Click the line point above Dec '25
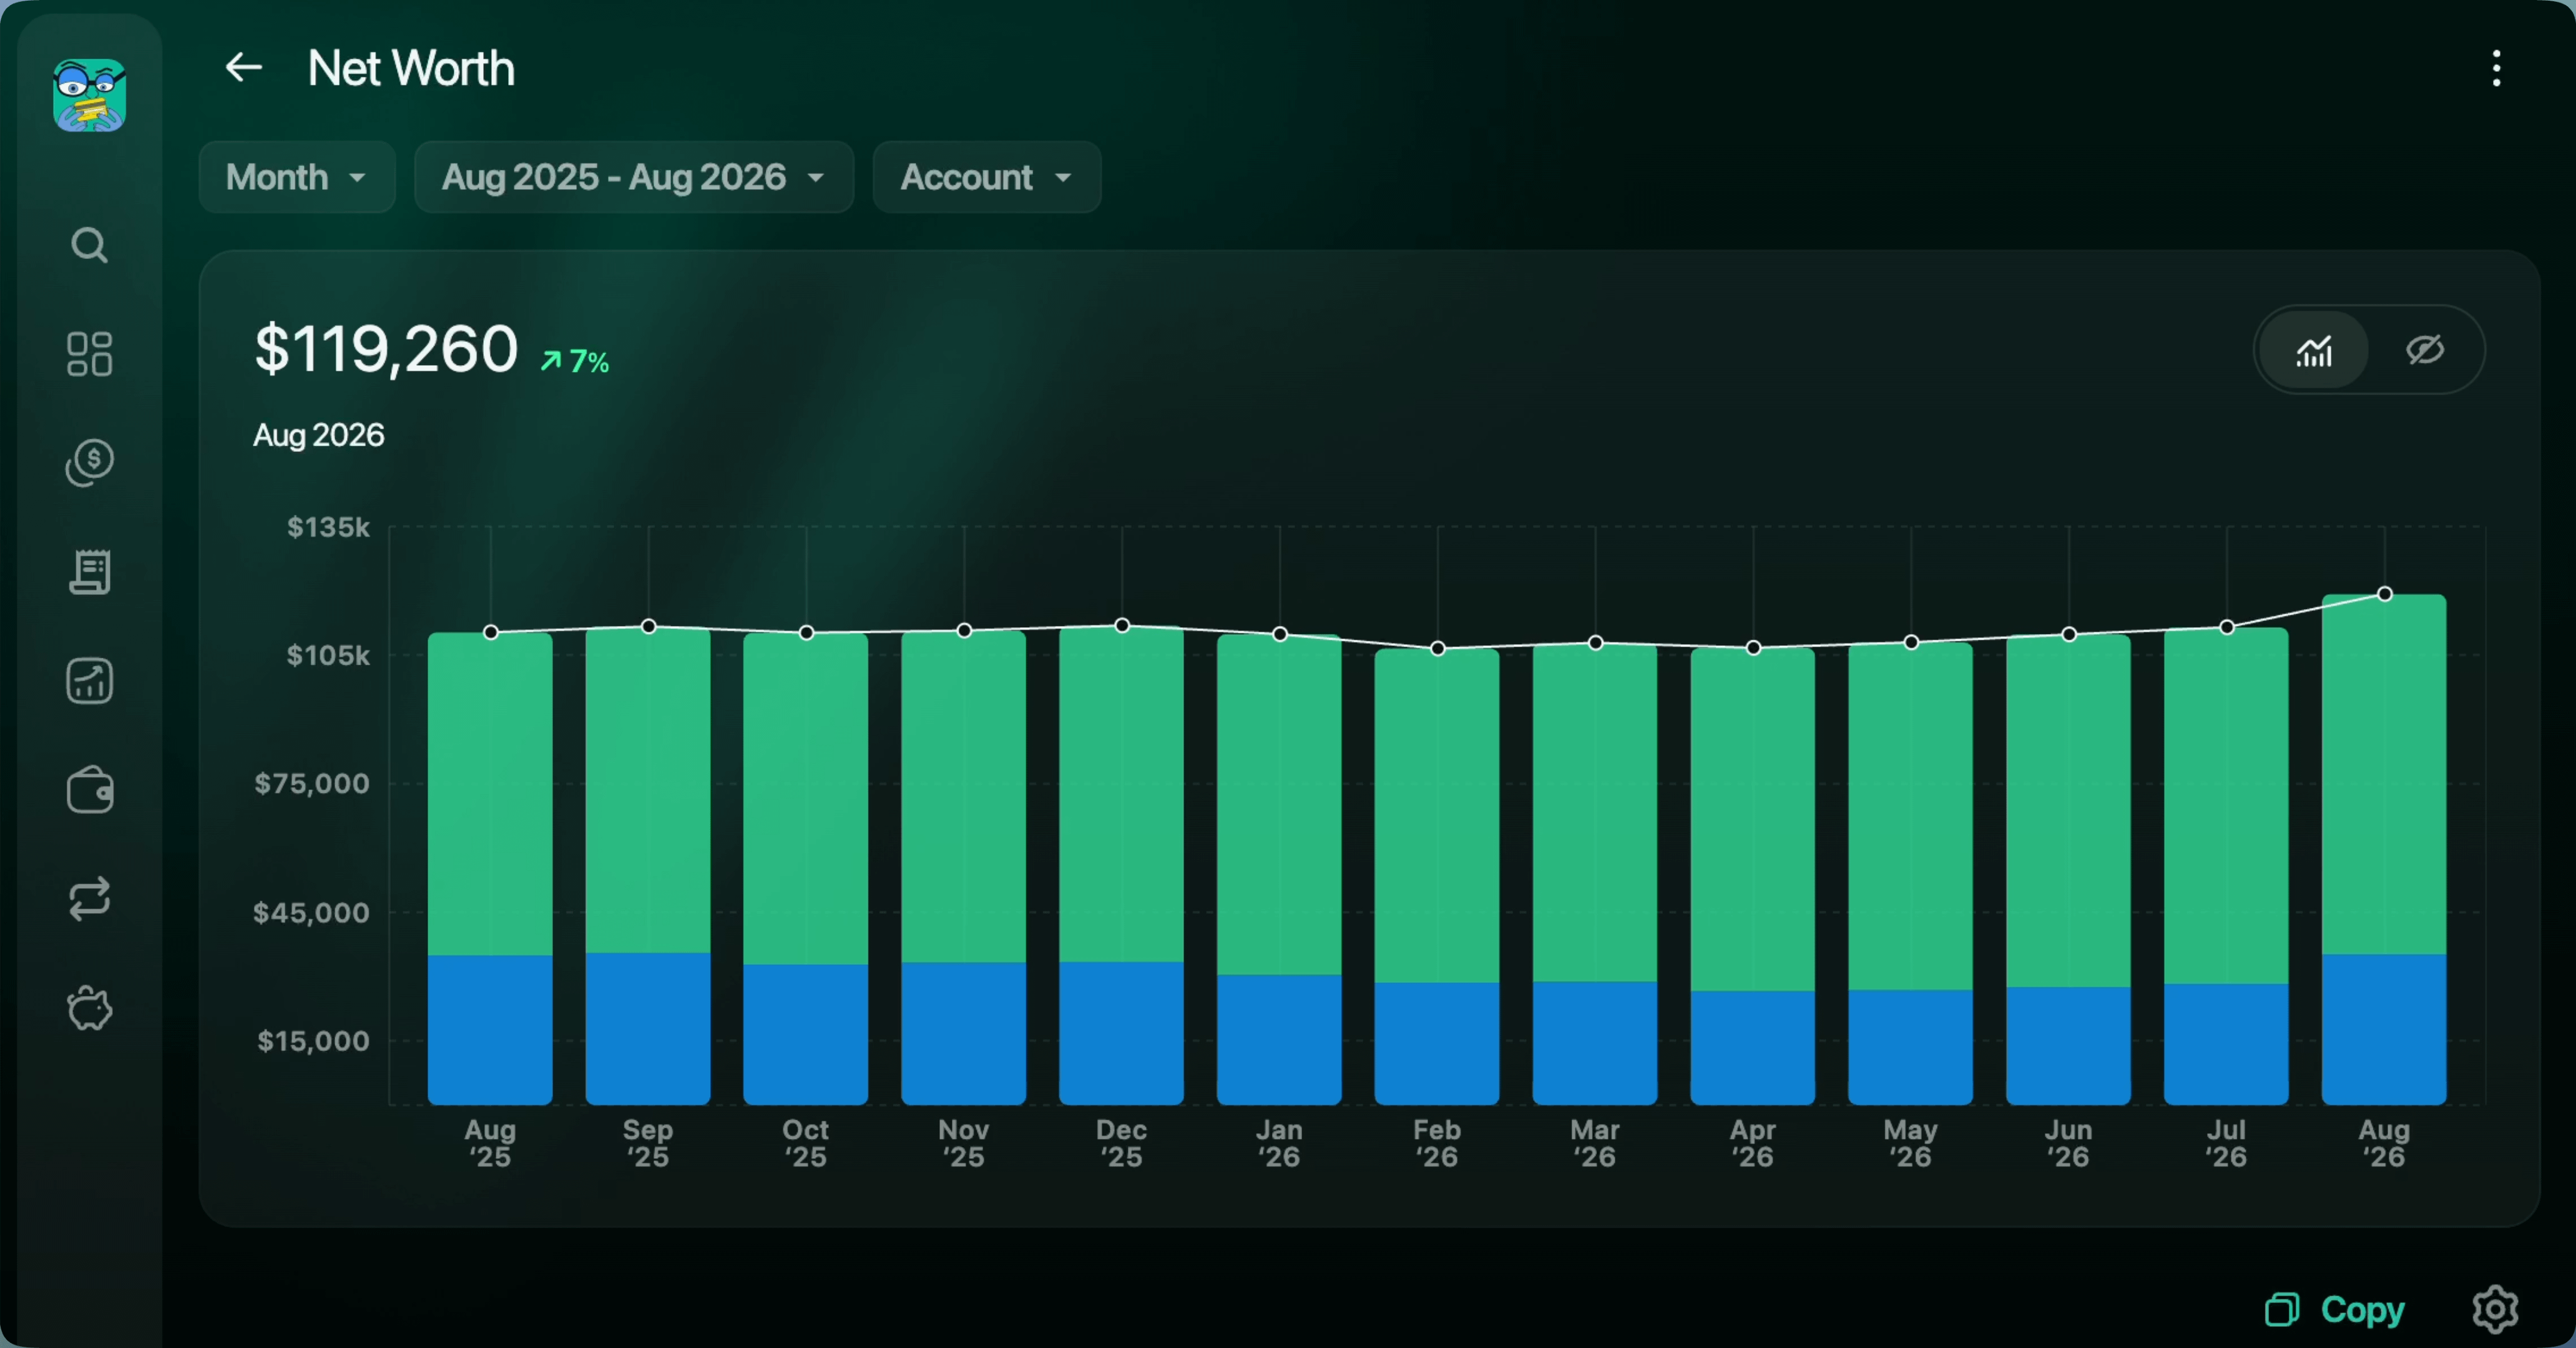The width and height of the screenshot is (2576, 1348). click(x=1122, y=626)
